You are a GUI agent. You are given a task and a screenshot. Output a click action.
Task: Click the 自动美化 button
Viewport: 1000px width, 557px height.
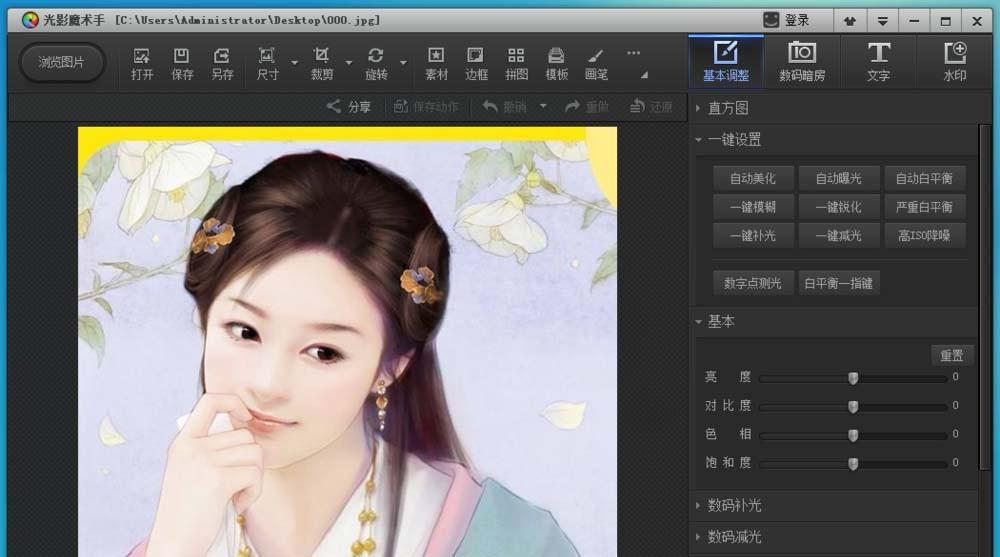pyautogui.click(x=753, y=178)
